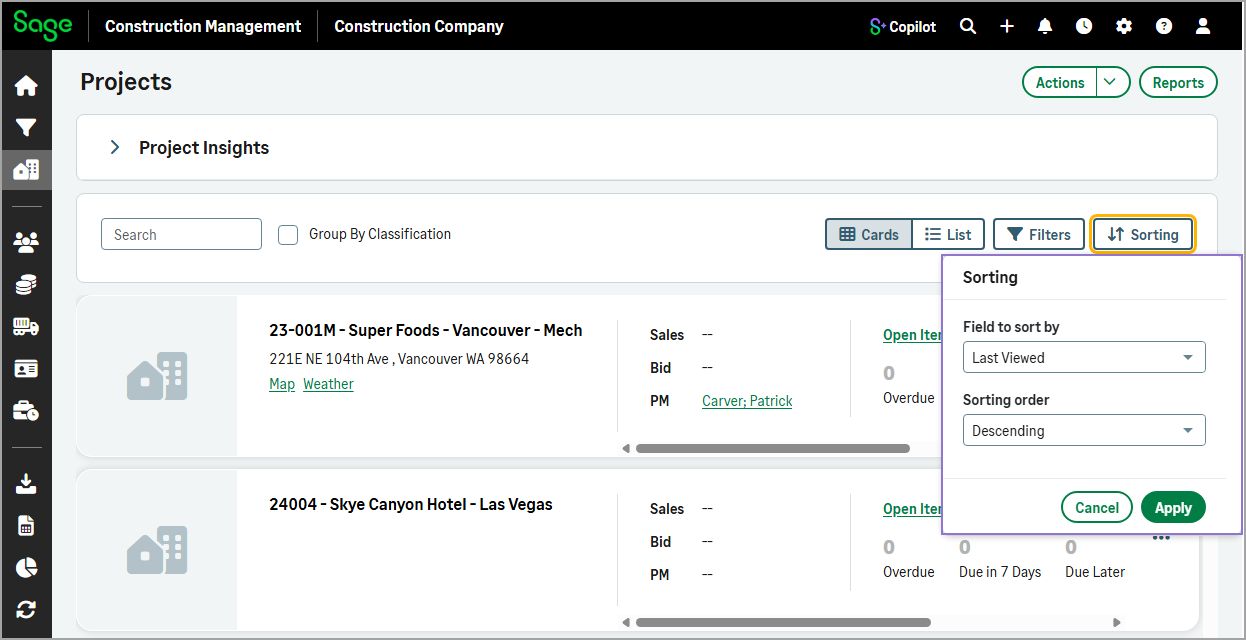
Task: Click the Sage logo
Action: pyautogui.click(x=42, y=25)
